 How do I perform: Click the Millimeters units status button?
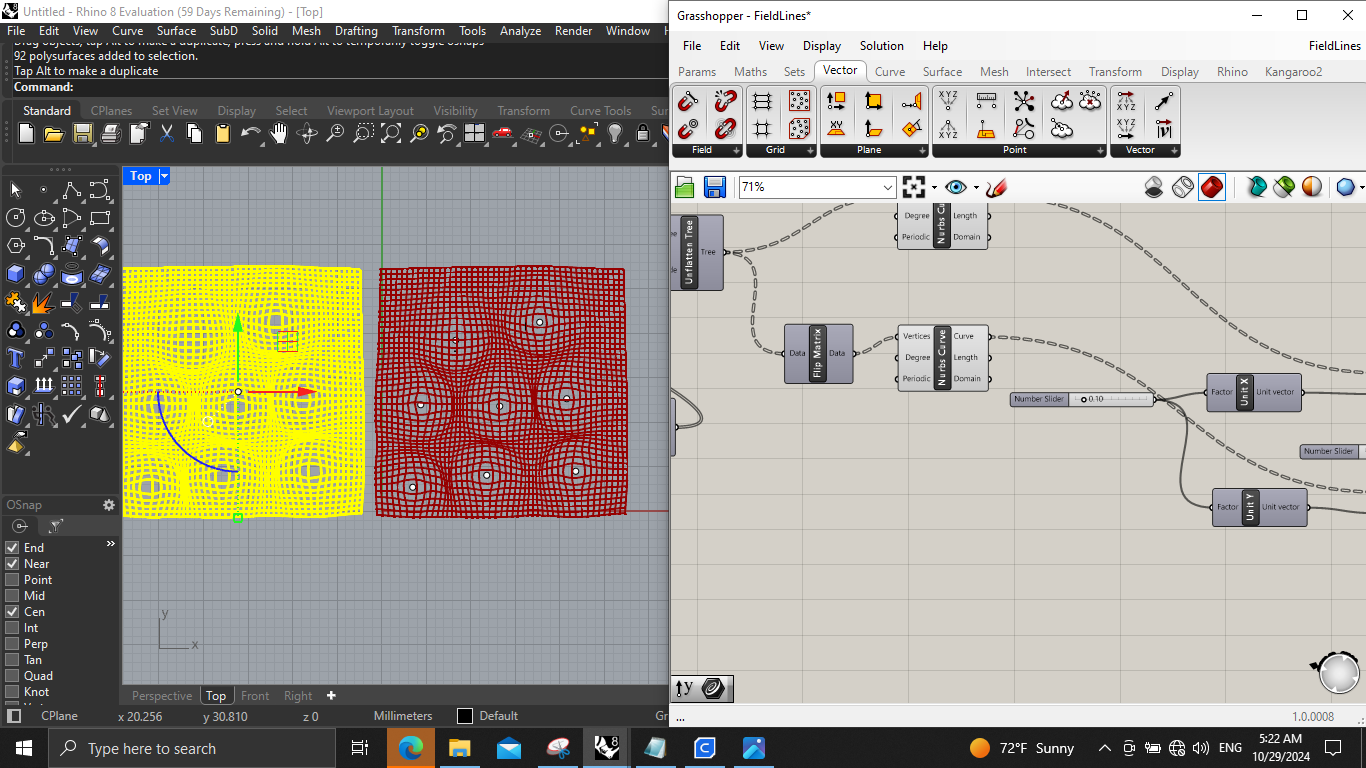click(403, 716)
